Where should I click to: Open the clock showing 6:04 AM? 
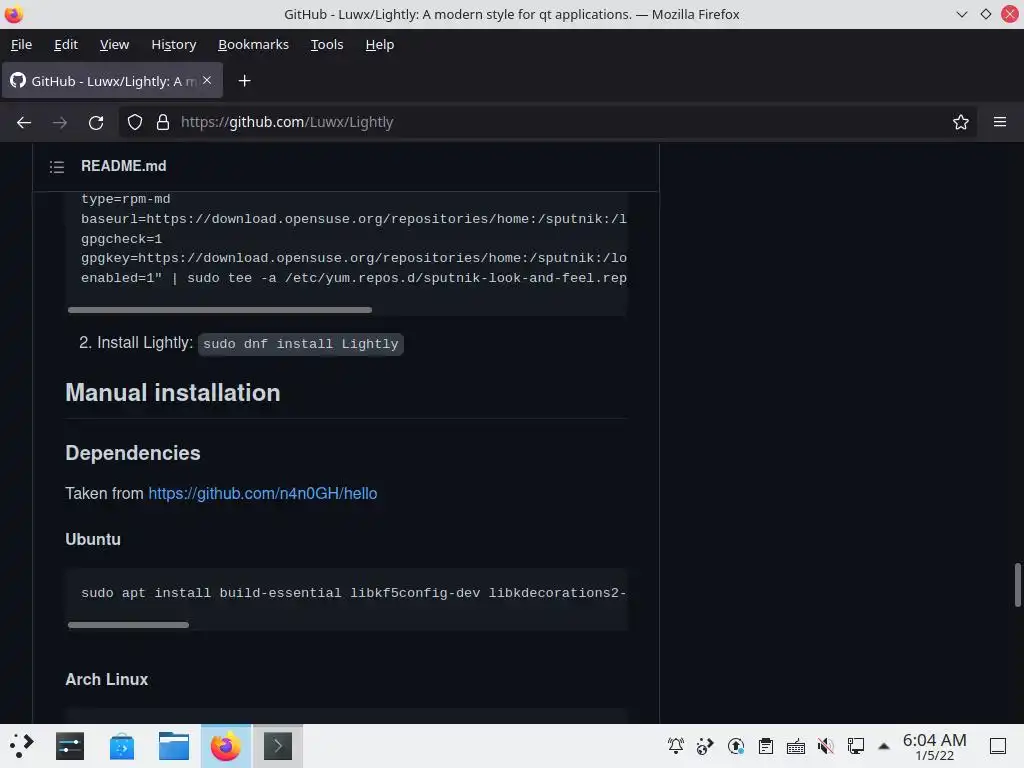pos(934,746)
